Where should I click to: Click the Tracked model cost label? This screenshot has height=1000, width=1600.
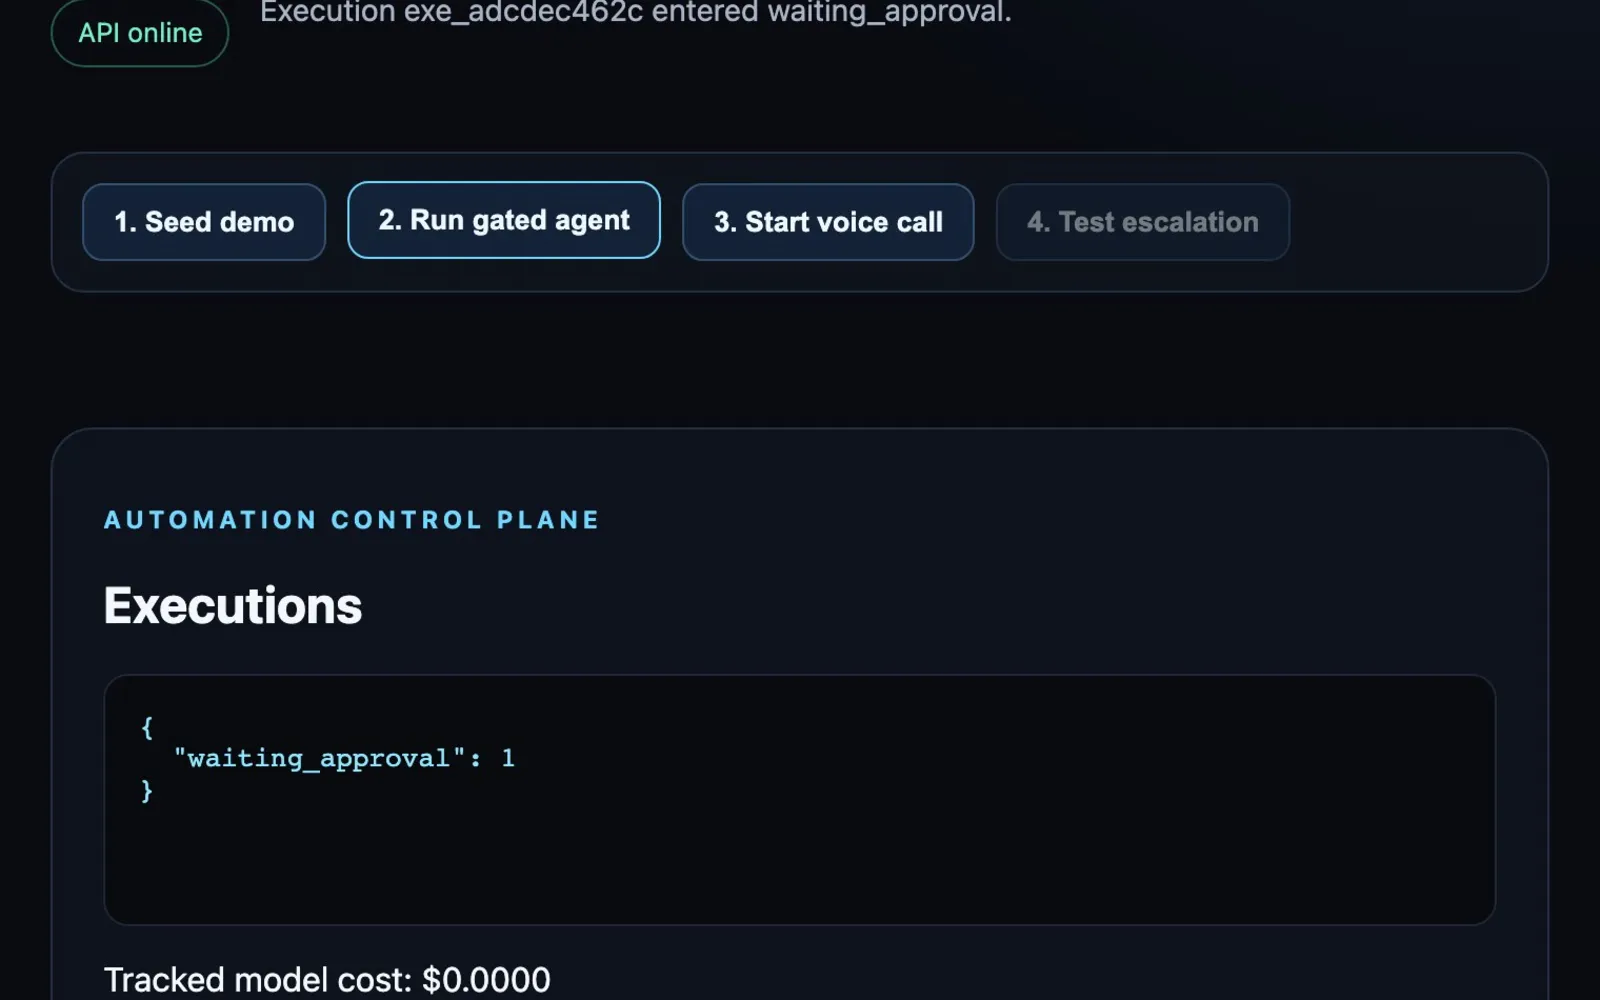(257, 980)
